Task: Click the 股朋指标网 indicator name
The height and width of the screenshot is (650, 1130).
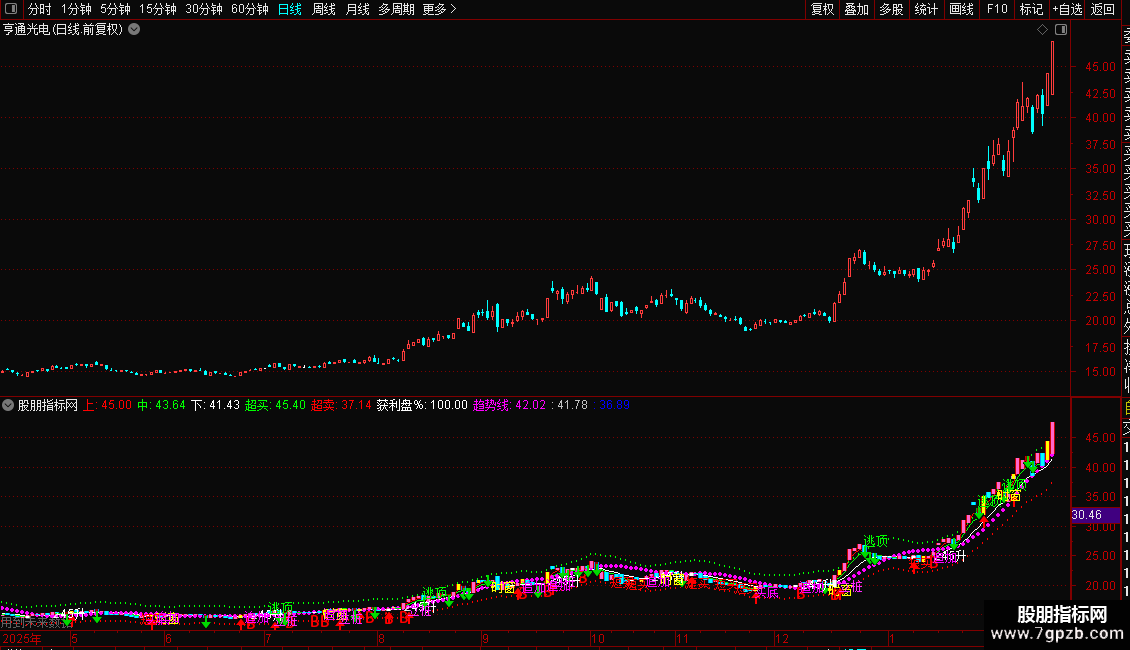Action: click(x=48, y=405)
